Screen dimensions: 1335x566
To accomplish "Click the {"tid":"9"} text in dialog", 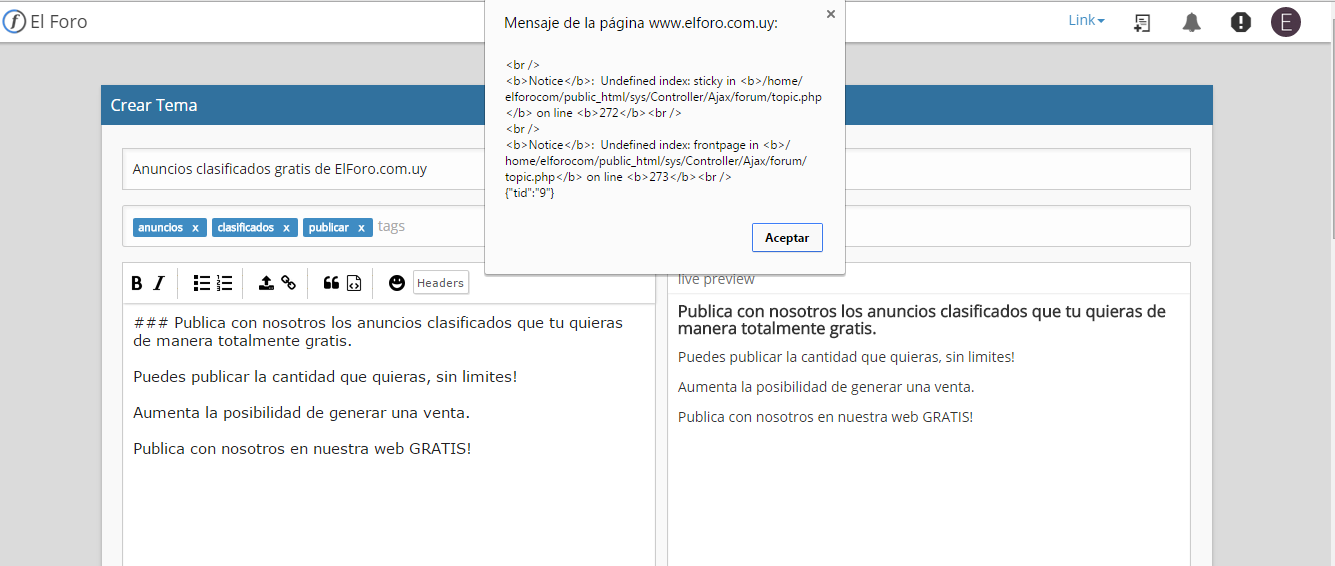I will click(530, 192).
